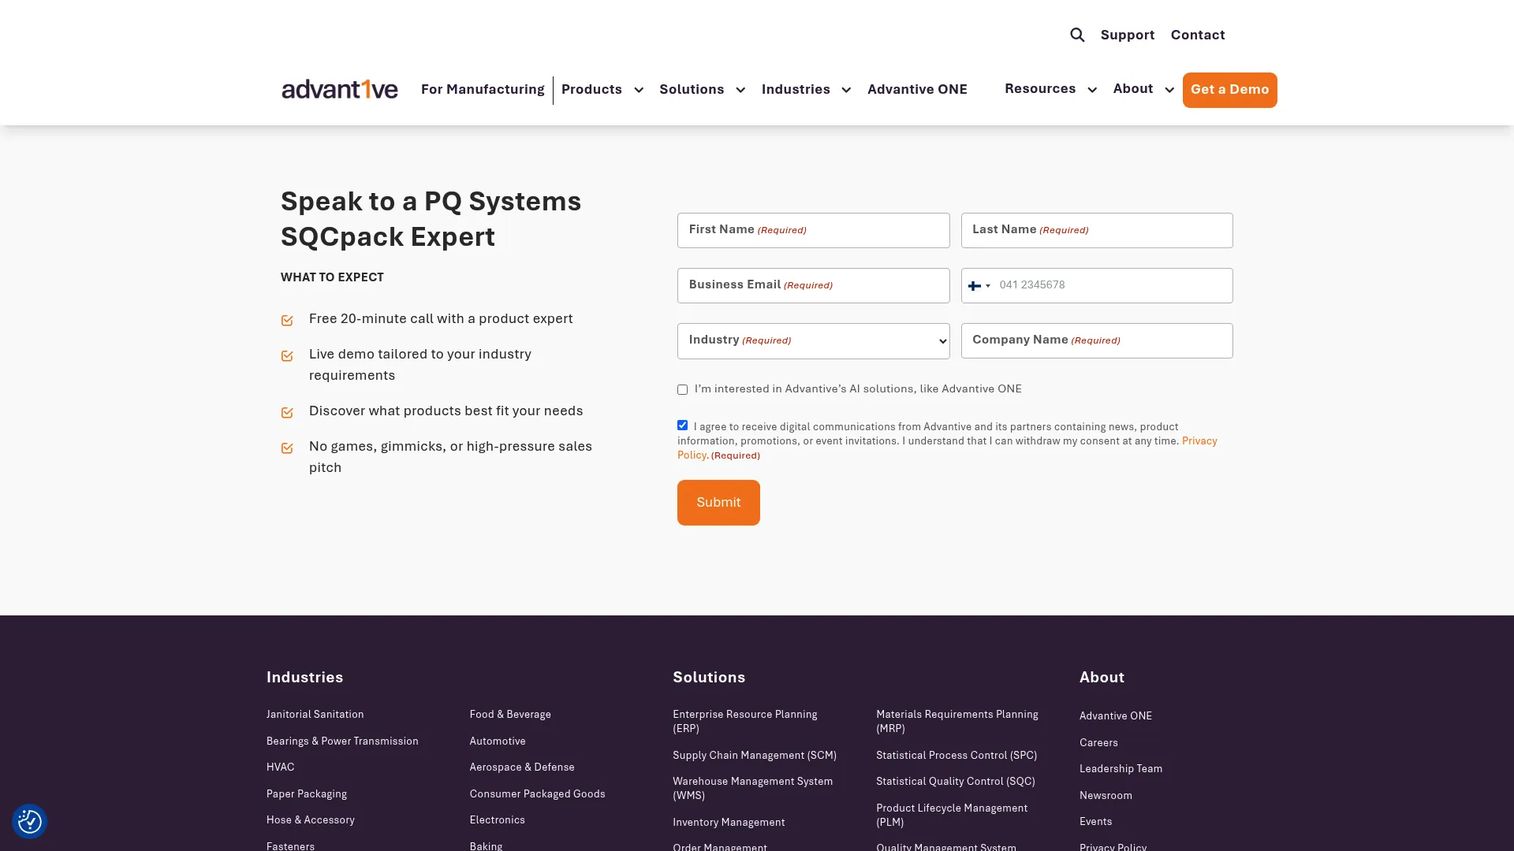Open Food & Beverage footer link
Image resolution: width=1514 pixels, height=851 pixels.
click(x=510, y=715)
